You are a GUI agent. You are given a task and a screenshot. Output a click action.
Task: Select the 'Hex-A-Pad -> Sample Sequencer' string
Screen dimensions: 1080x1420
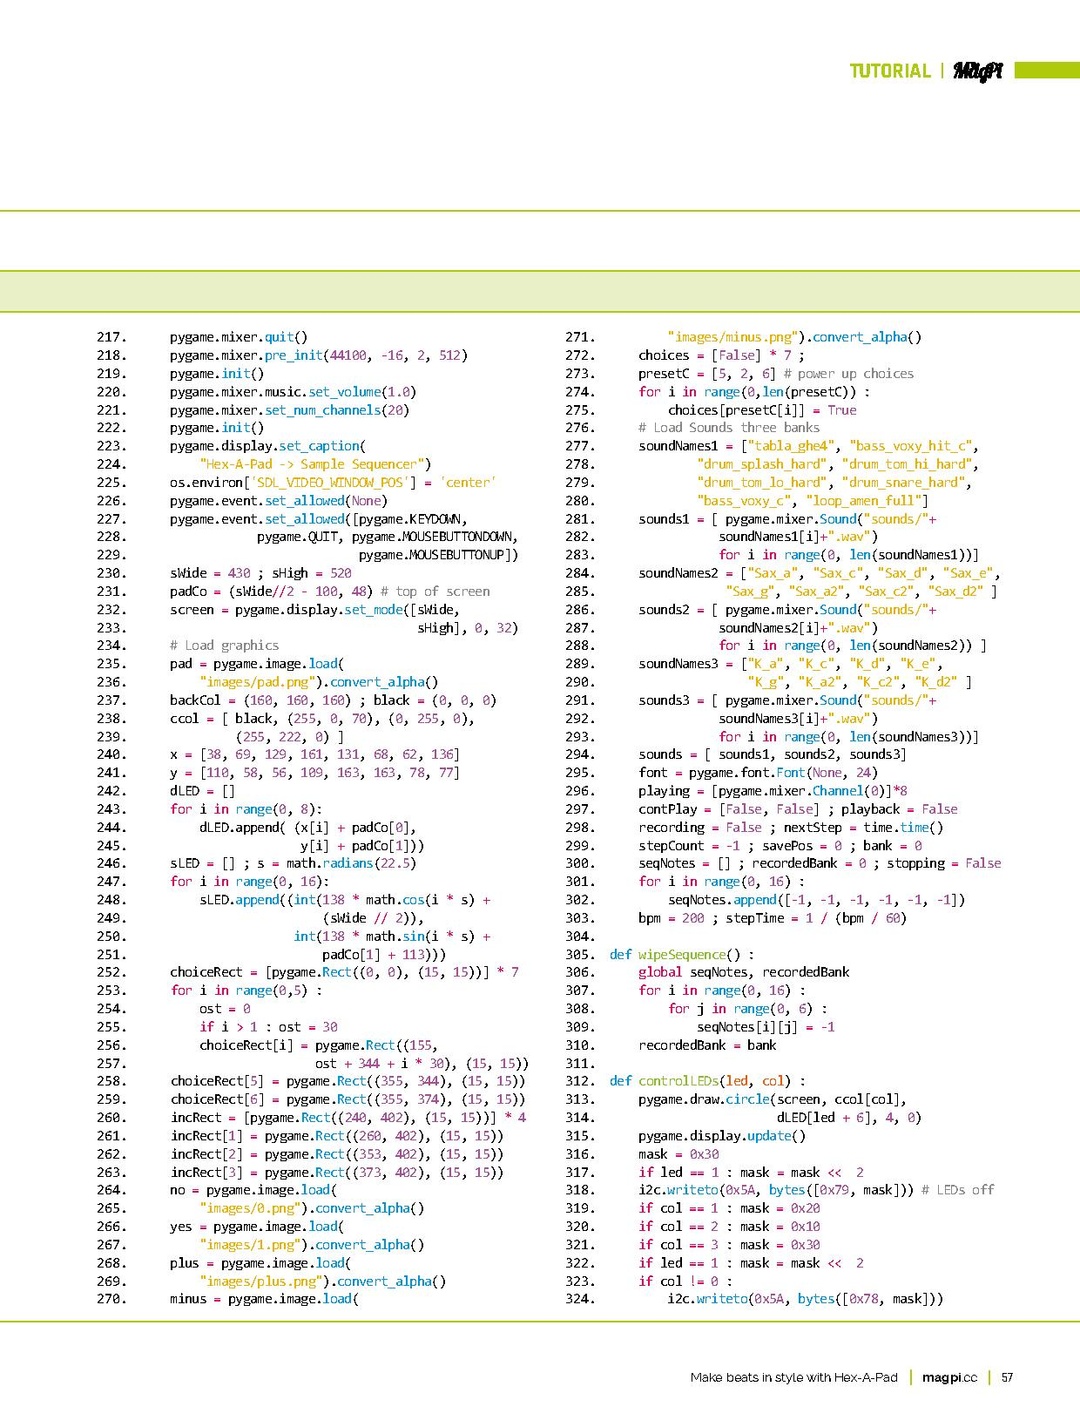pos(315,464)
